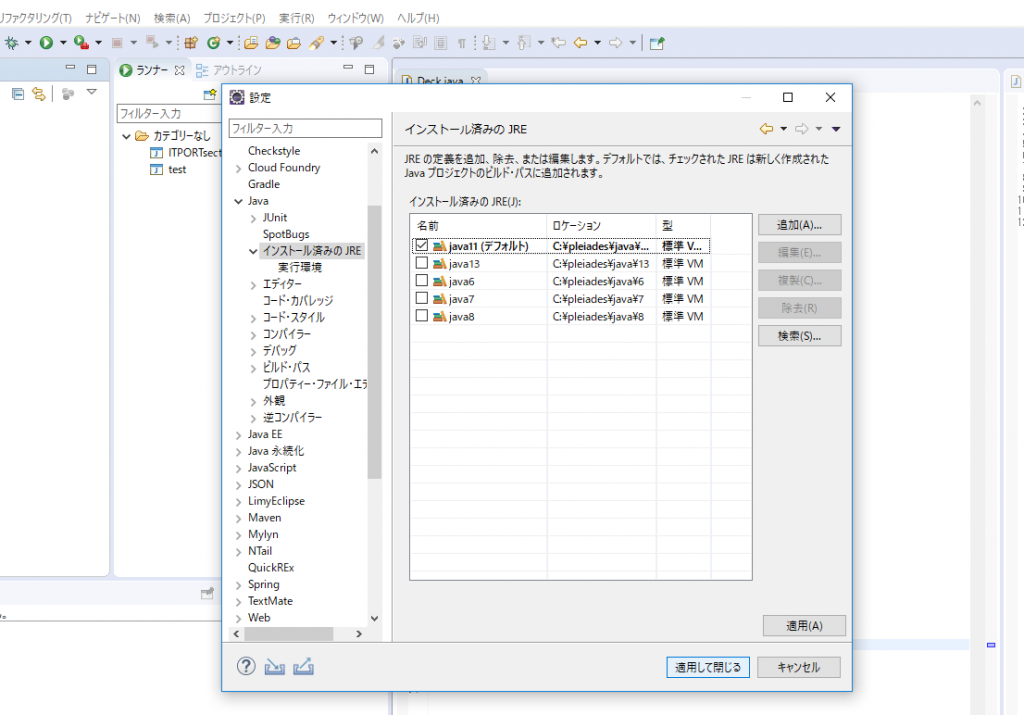
Task: Open the ウィンドウ(W) menu
Action: coord(355,18)
